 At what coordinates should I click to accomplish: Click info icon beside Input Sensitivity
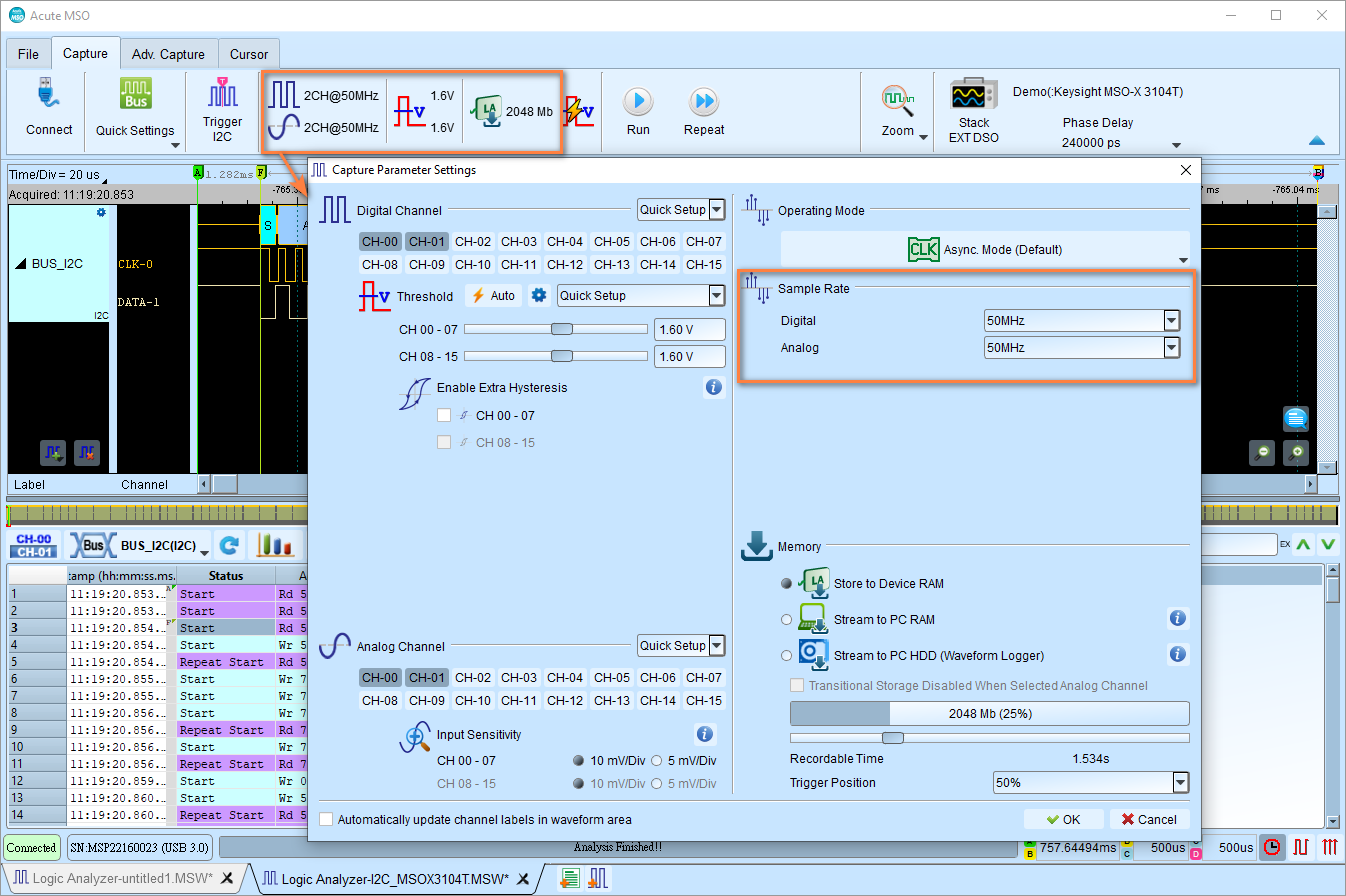pyautogui.click(x=704, y=734)
